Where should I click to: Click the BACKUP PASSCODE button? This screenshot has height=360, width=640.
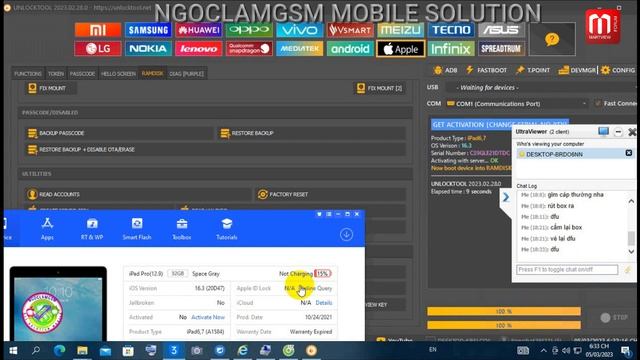(x=119, y=133)
